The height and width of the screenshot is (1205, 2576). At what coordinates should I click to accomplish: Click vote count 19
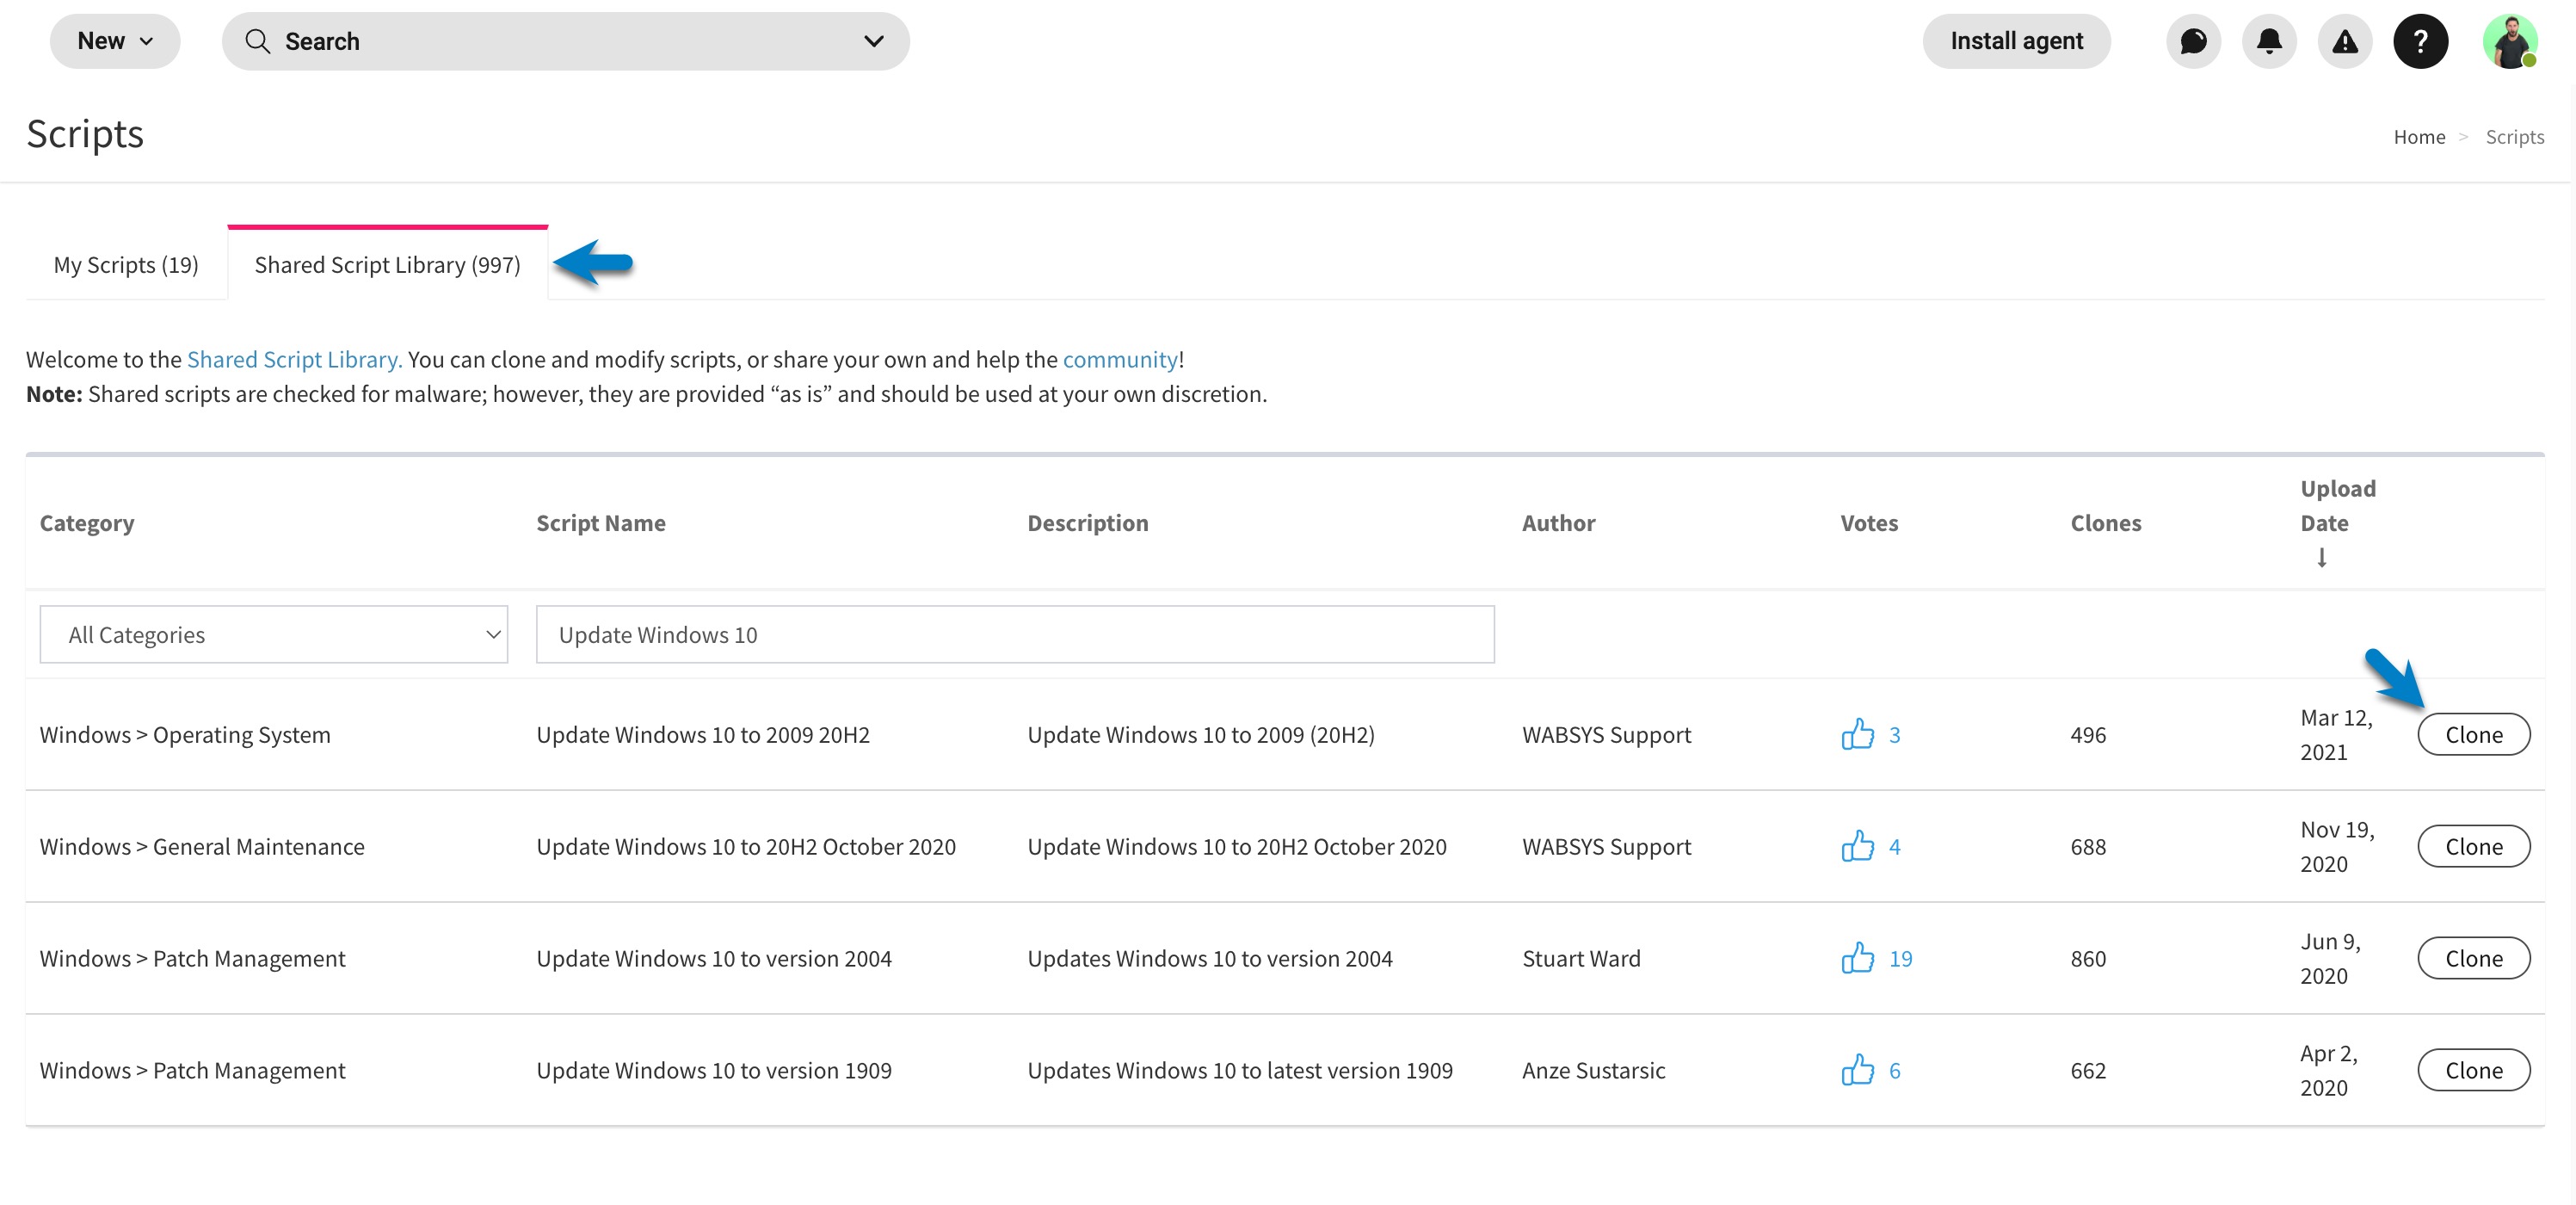1899,959
